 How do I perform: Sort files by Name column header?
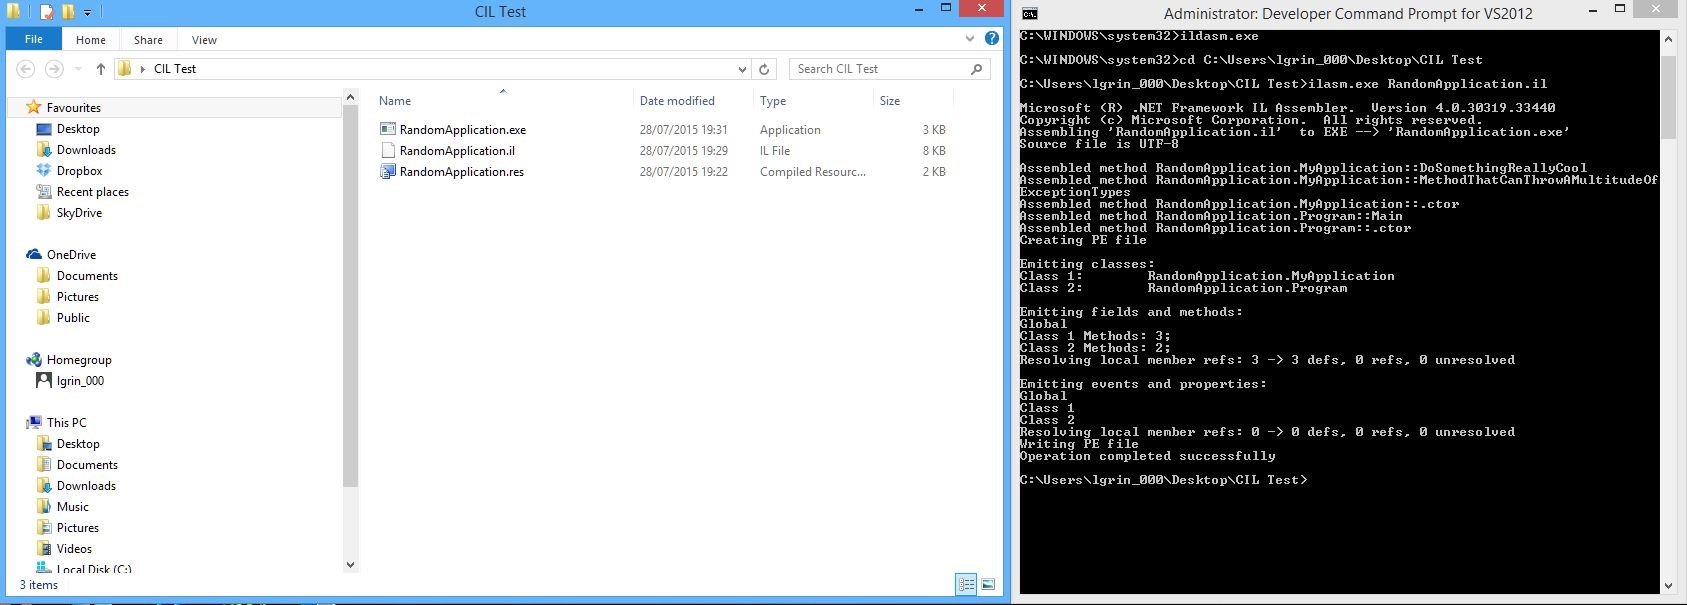pyautogui.click(x=395, y=101)
